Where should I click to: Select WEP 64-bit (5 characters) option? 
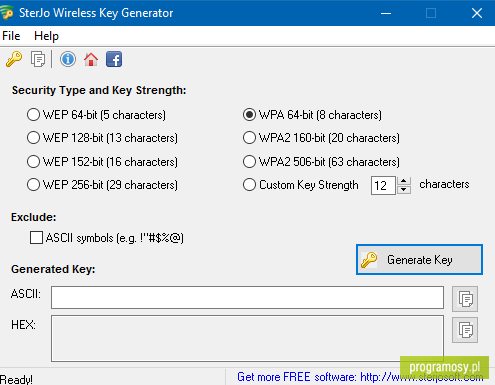point(96,115)
